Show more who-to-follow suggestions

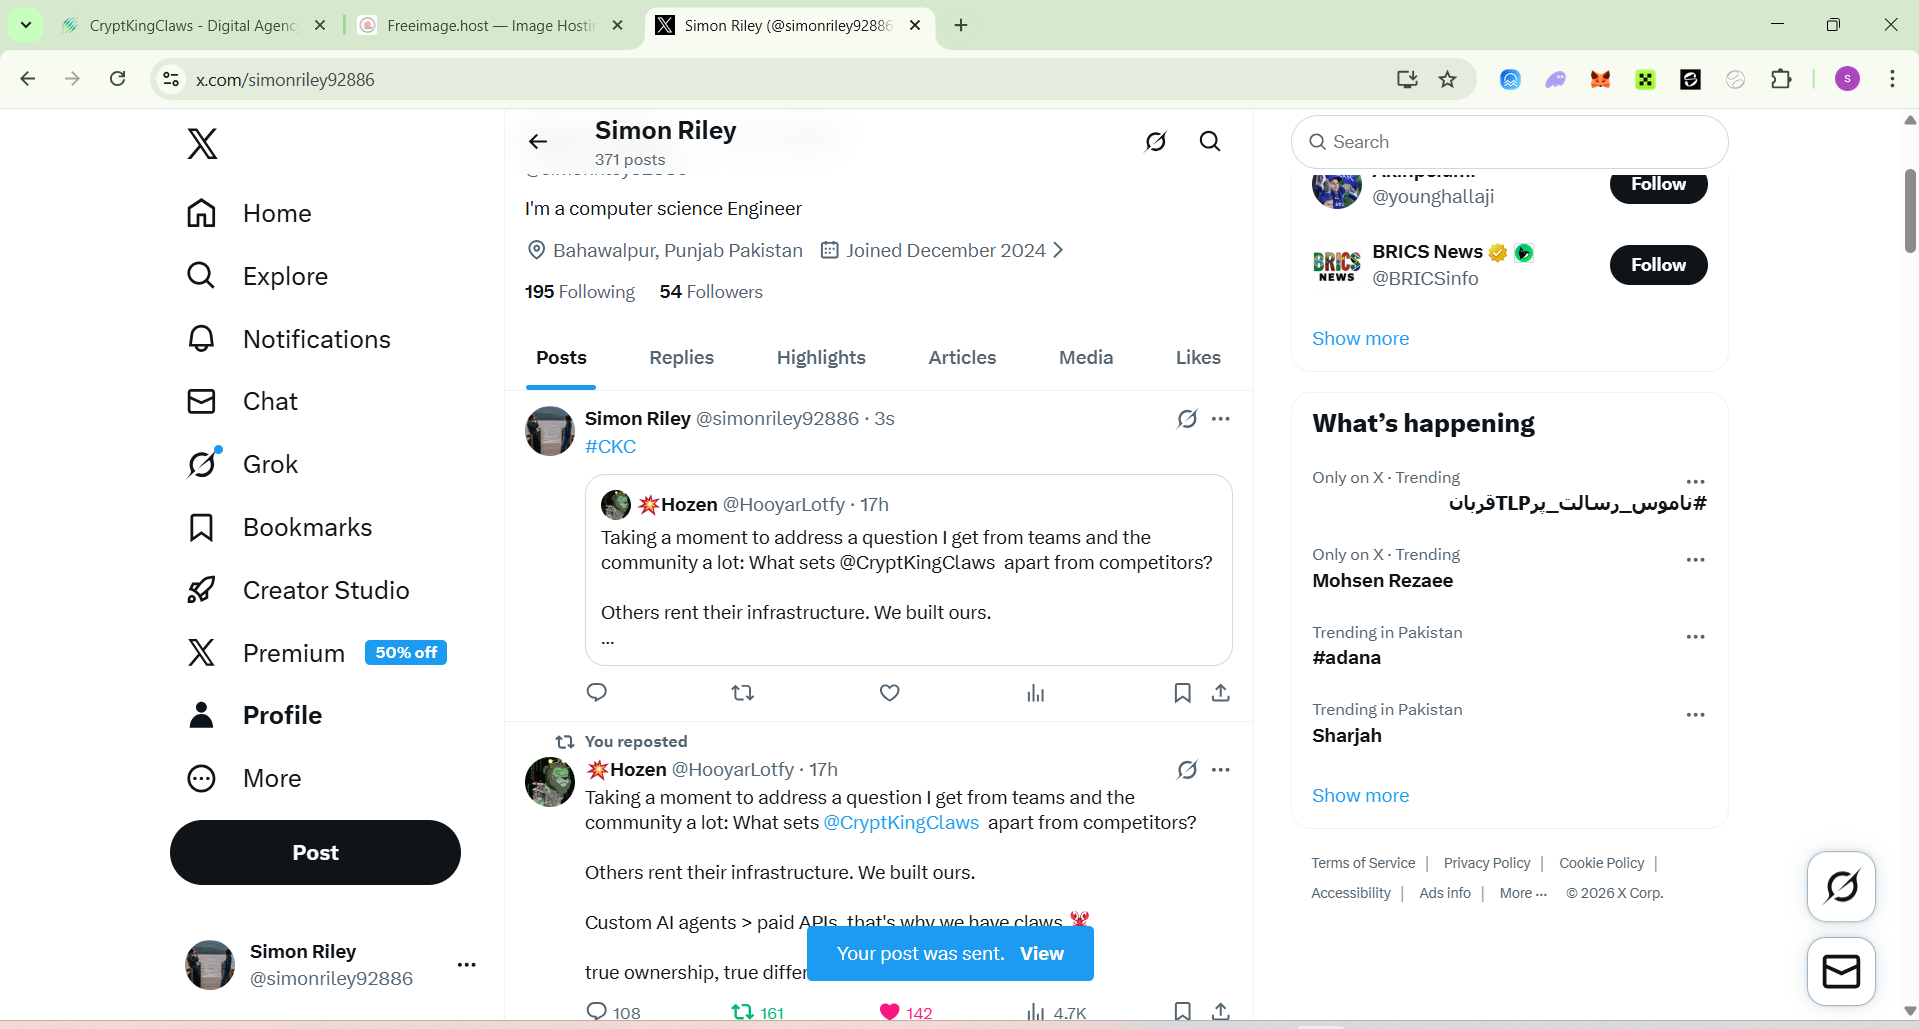coord(1360,339)
